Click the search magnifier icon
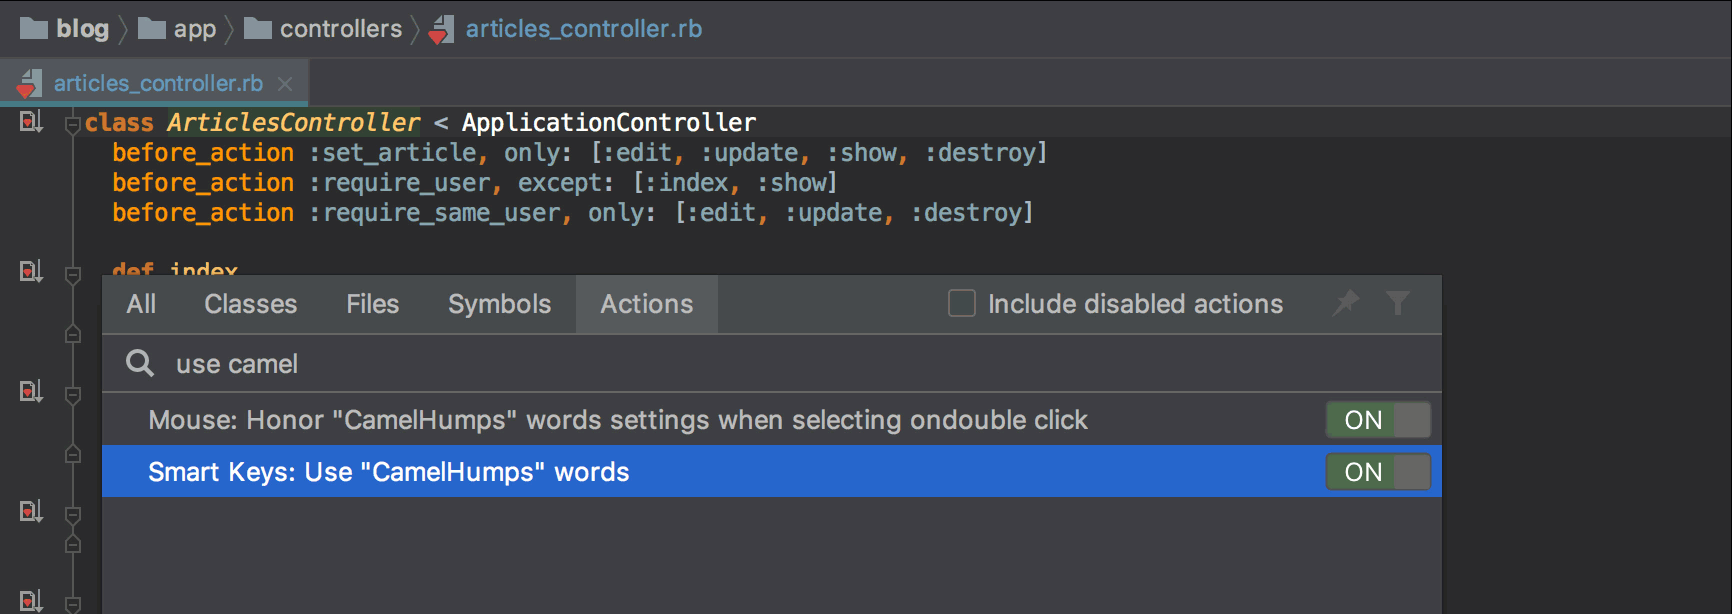This screenshot has height=614, width=1732. pyautogui.click(x=140, y=363)
